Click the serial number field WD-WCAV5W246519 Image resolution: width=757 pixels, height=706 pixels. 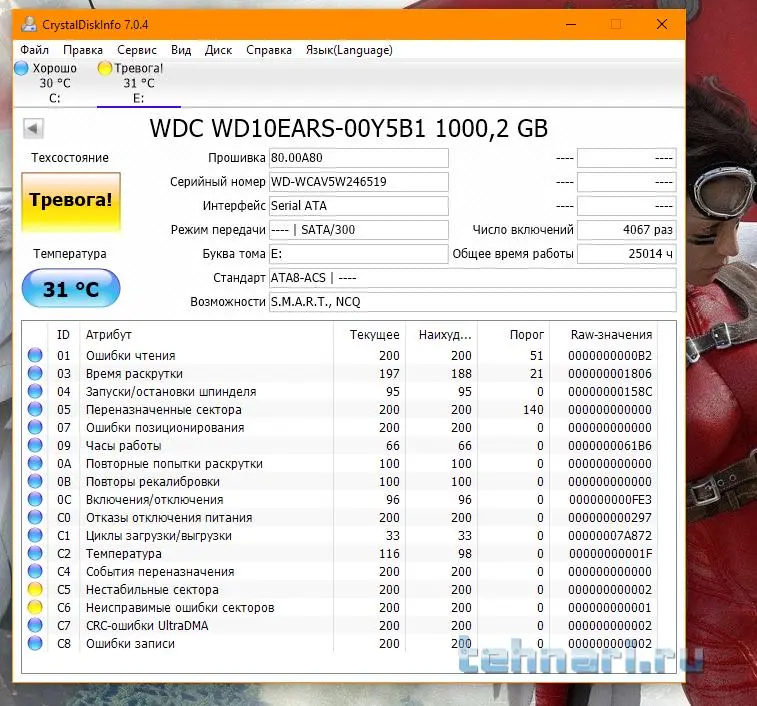(x=358, y=182)
